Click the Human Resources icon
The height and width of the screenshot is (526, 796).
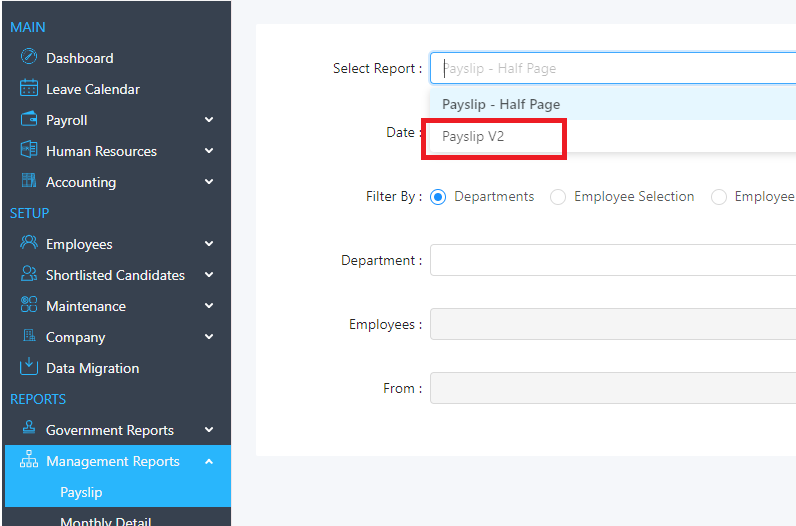(29, 149)
